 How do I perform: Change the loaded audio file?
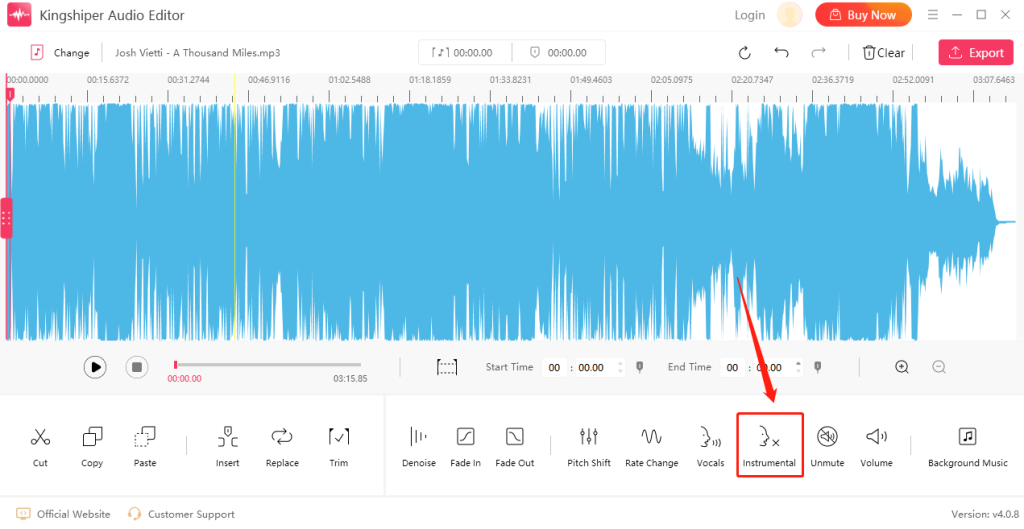click(60, 53)
